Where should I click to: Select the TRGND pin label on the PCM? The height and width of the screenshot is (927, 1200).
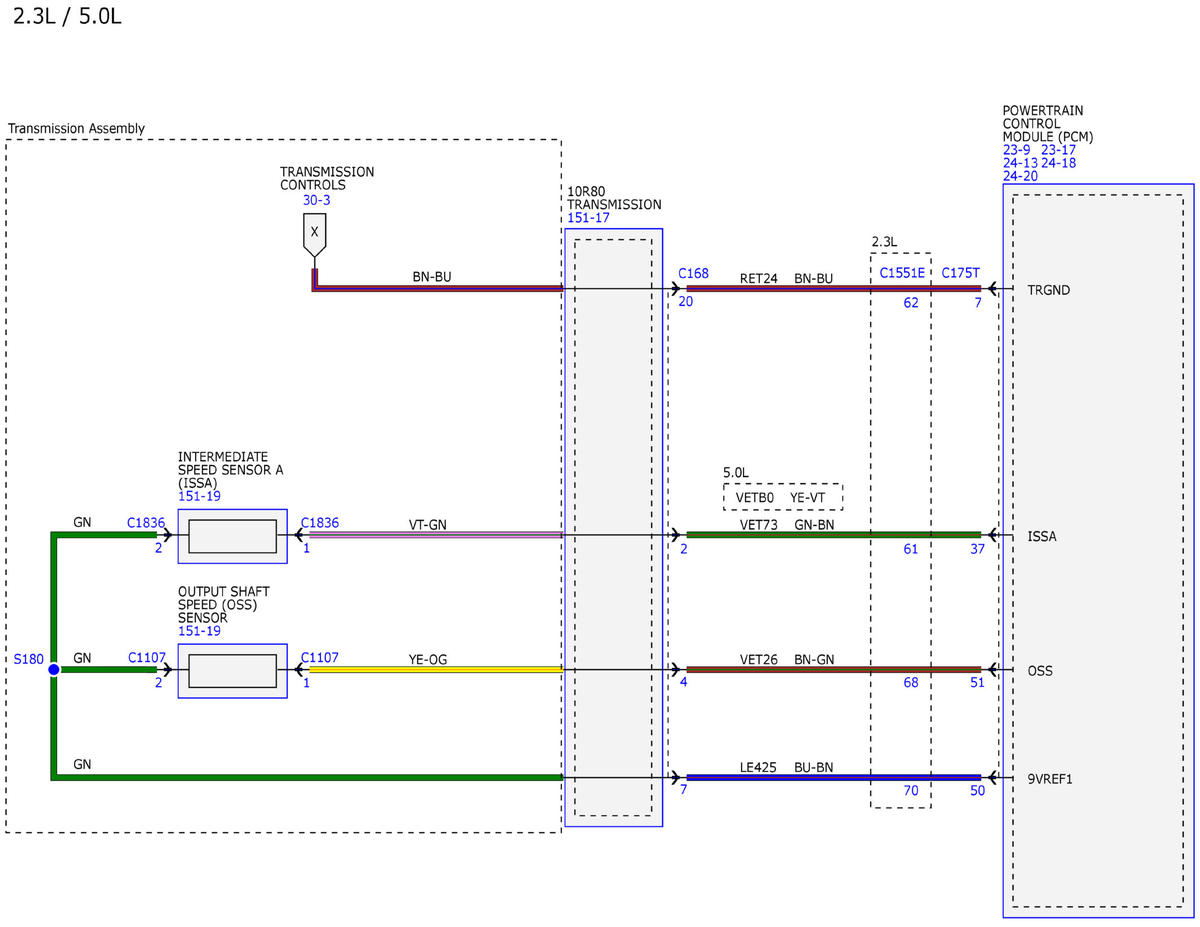pyautogui.click(x=1049, y=290)
